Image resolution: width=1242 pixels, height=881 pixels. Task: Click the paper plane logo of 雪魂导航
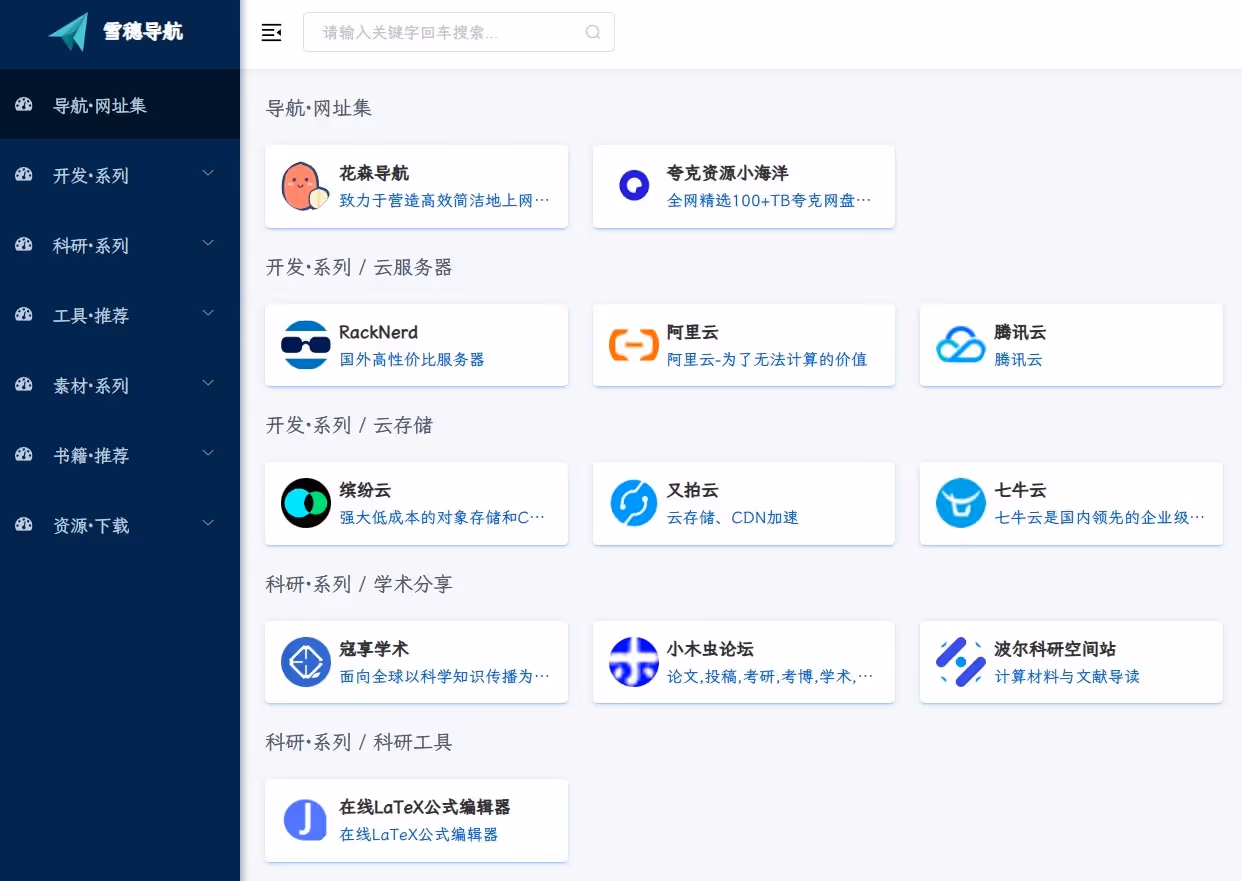[x=69, y=32]
